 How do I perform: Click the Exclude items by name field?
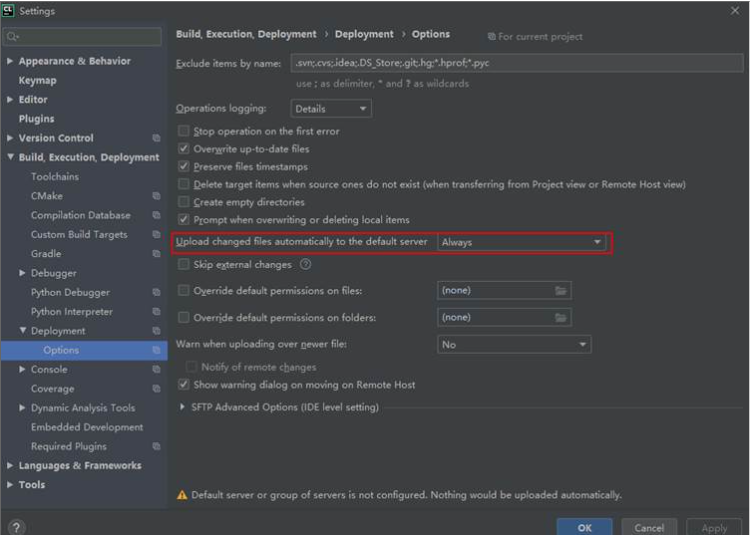(x=517, y=63)
